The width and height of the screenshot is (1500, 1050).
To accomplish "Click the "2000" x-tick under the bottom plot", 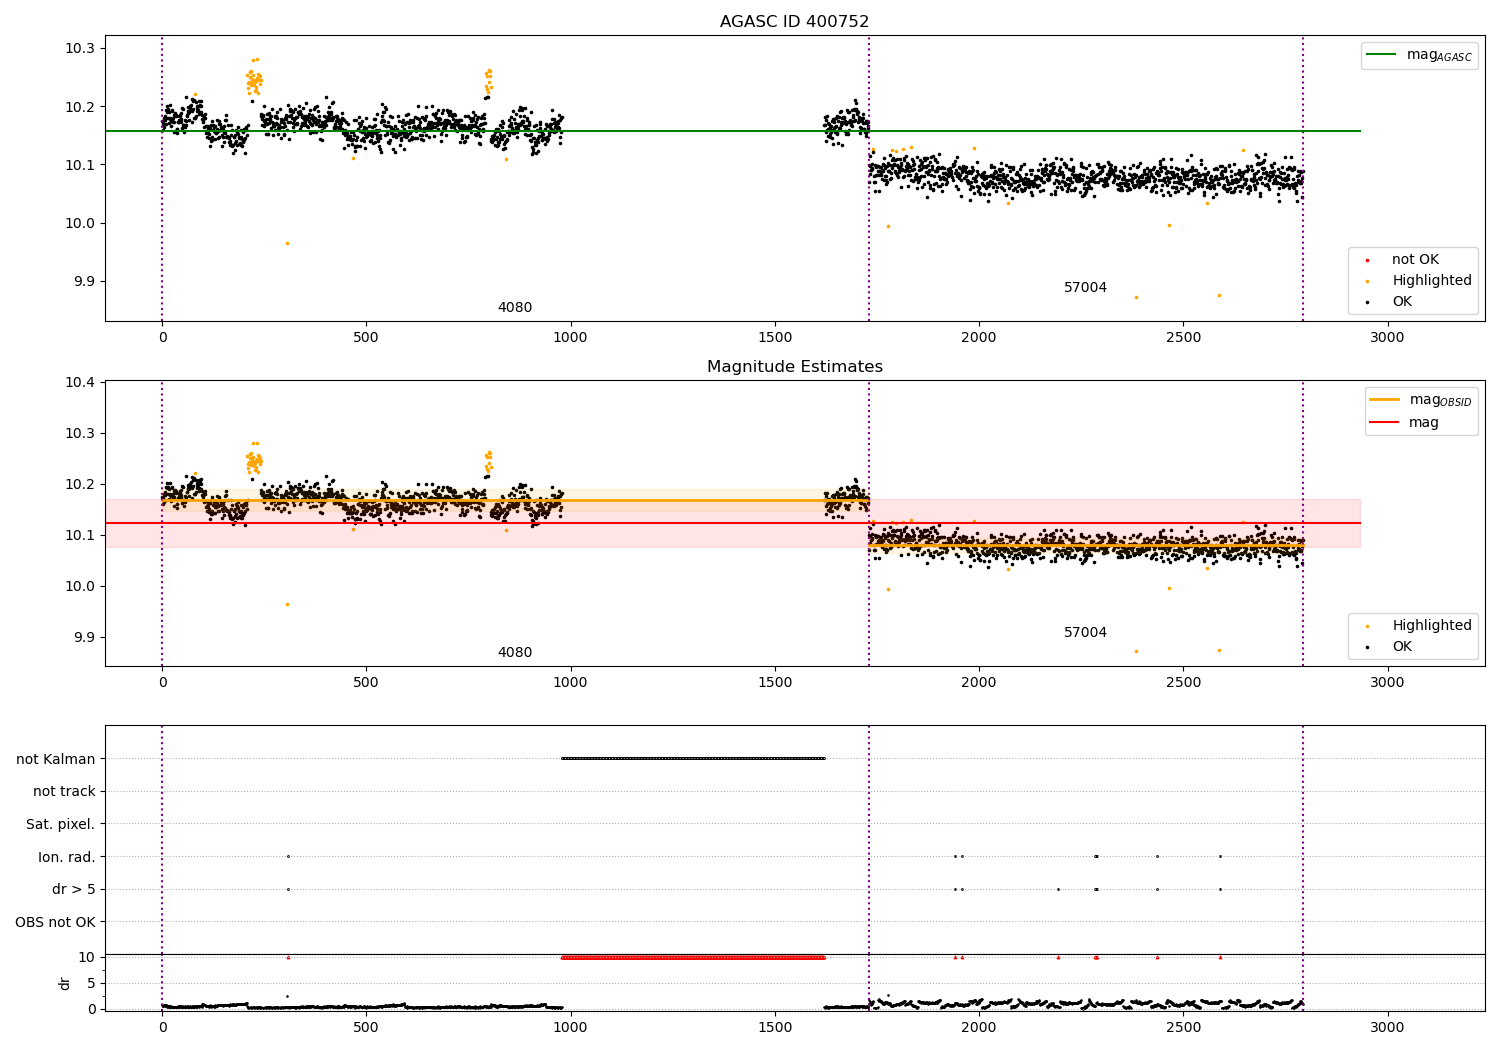I will click(x=979, y=1028).
